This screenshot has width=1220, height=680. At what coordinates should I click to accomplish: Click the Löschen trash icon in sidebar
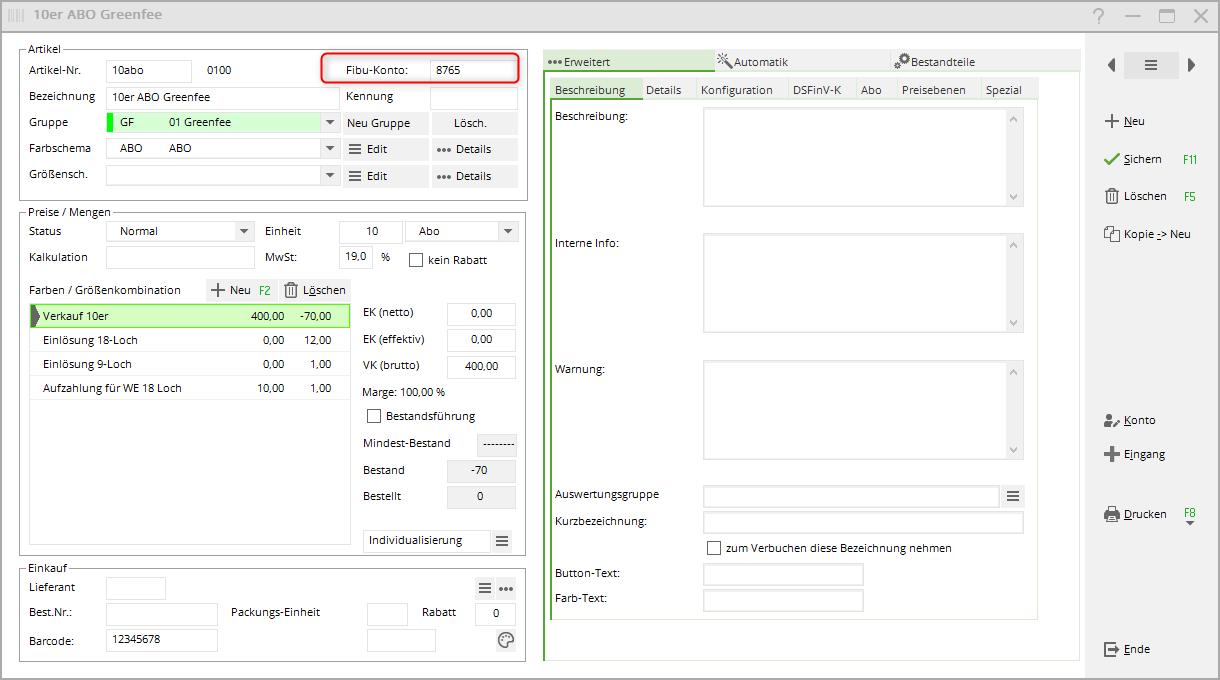tap(1111, 197)
